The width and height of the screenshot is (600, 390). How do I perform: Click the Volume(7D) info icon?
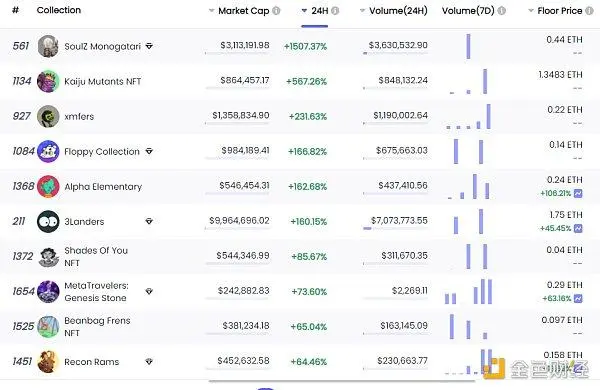502,11
